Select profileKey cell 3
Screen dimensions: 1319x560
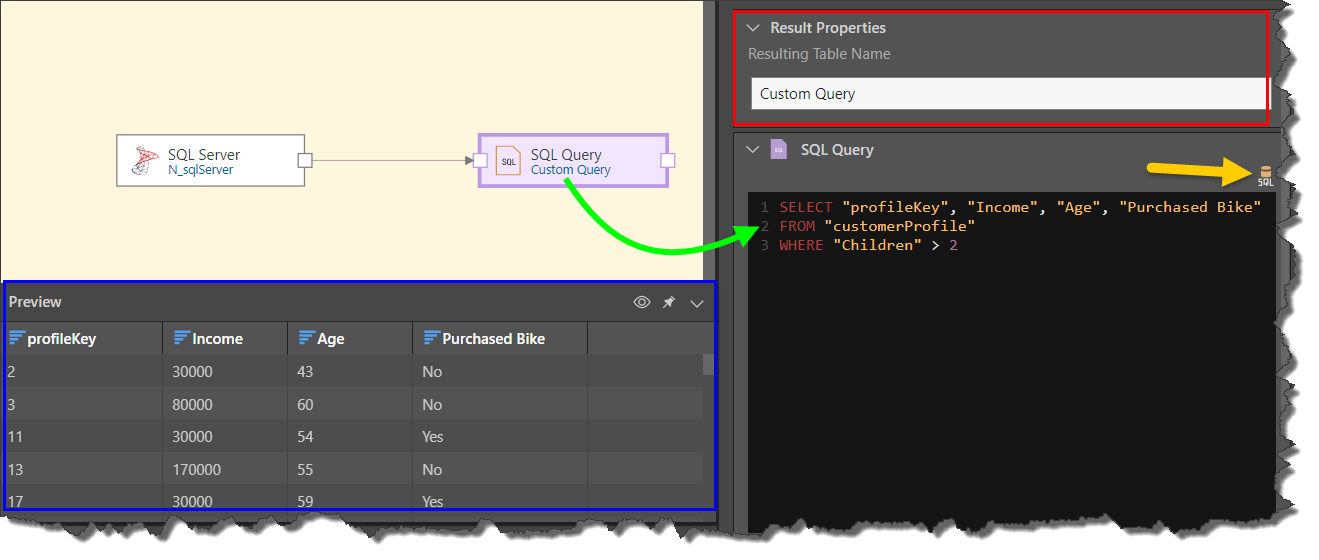tap(83, 404)
